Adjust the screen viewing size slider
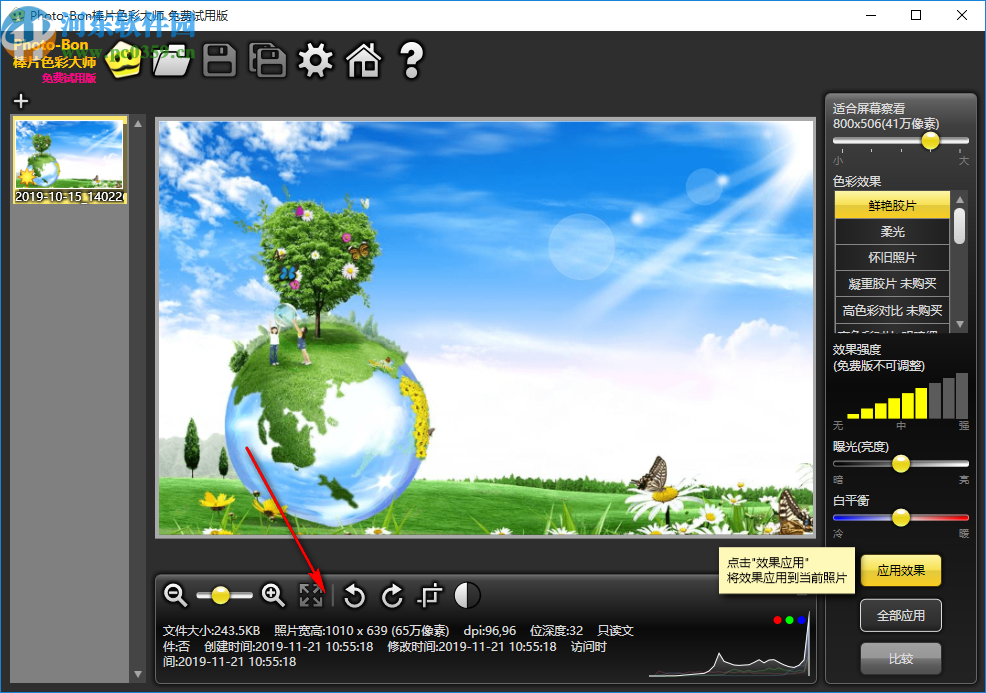 coord(900,141)
